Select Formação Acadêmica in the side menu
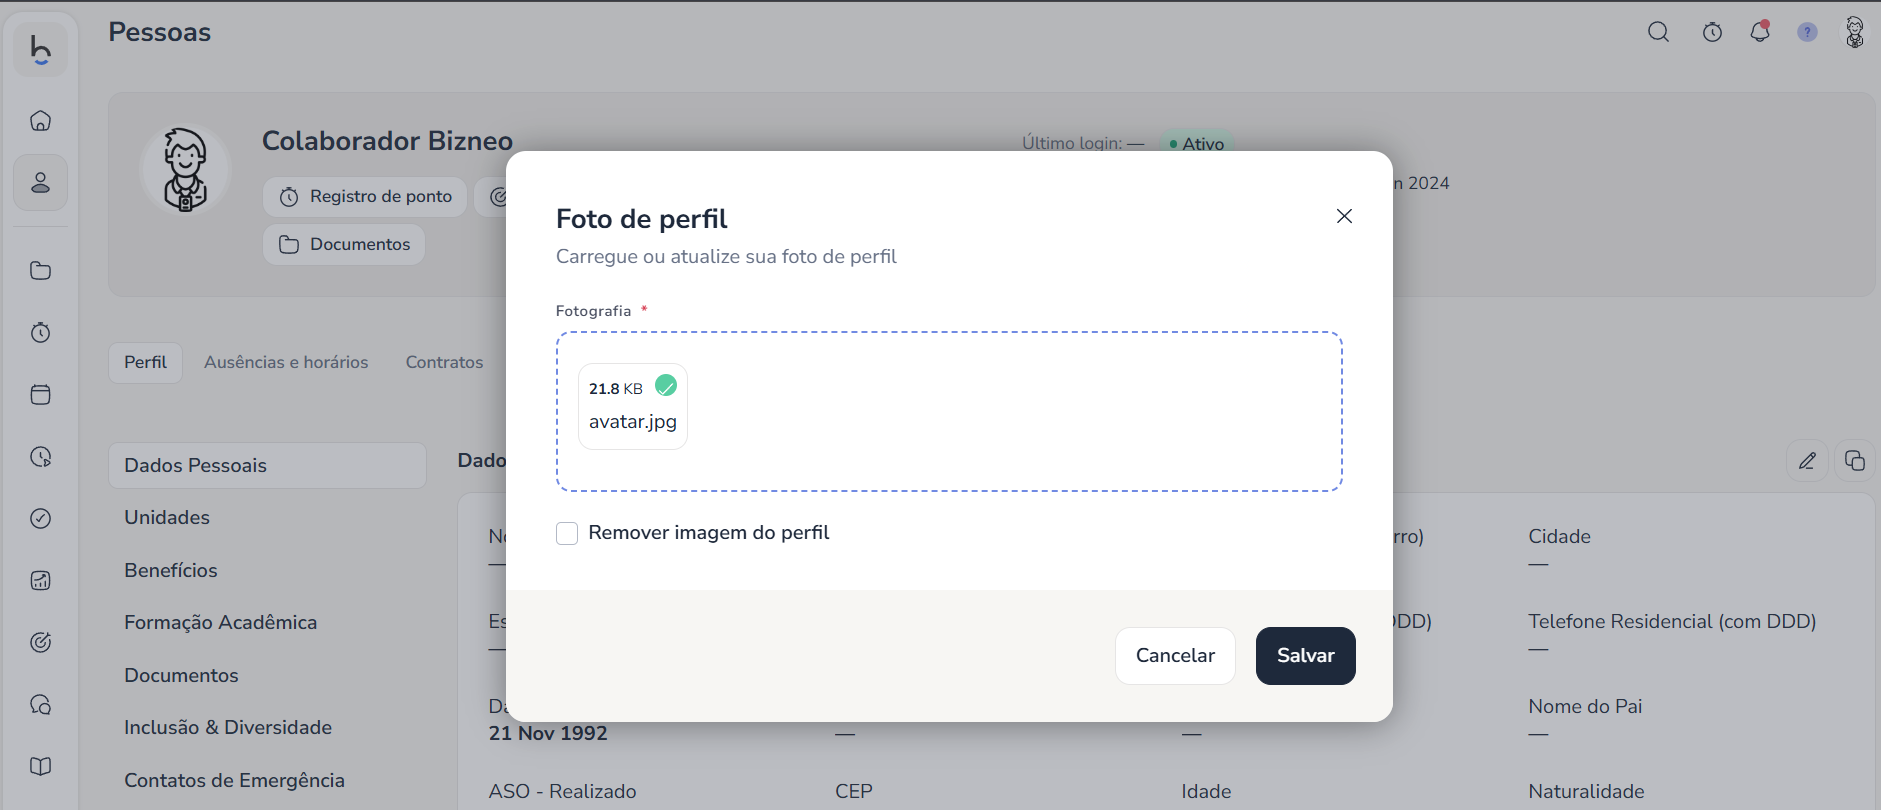The image size is (1881, 810). click(x=220, y=623)
